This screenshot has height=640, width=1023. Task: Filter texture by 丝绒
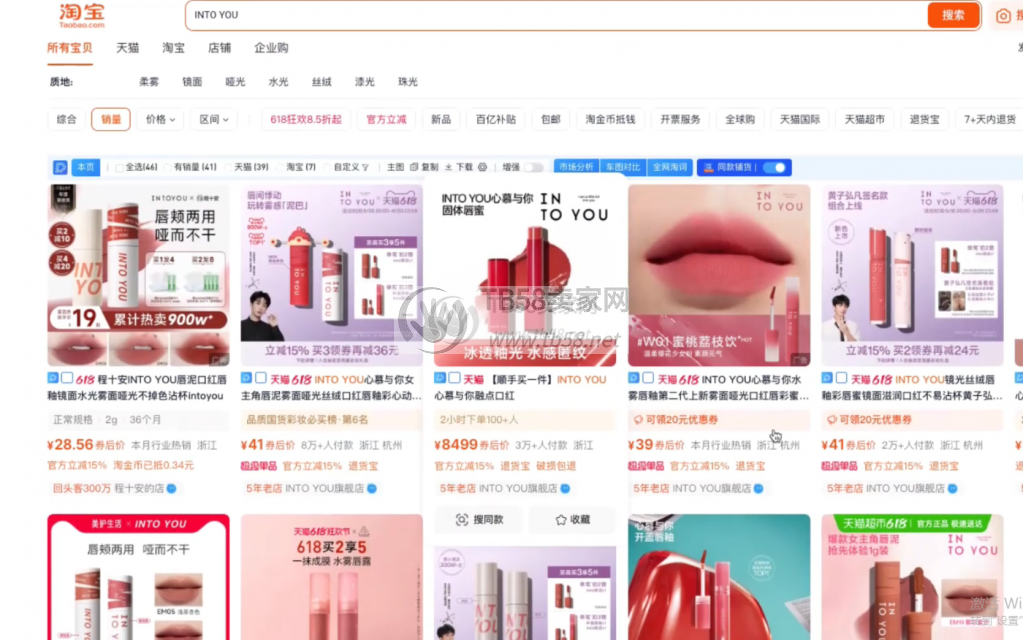[x=322, y=82]
